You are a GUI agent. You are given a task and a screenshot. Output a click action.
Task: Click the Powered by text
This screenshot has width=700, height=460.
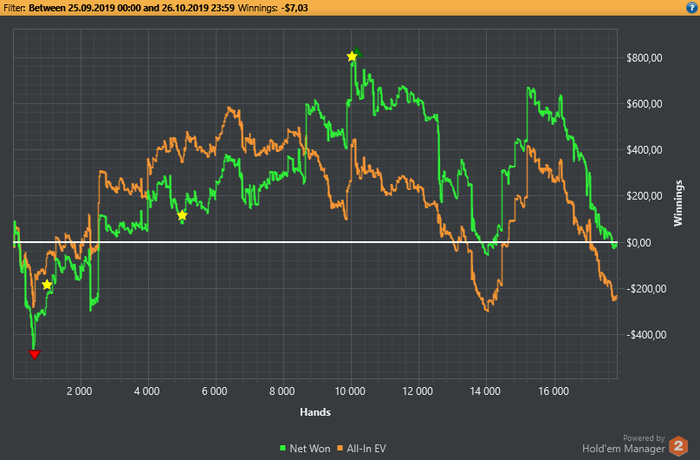click(644, 438)
